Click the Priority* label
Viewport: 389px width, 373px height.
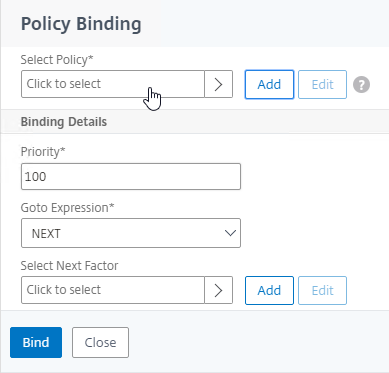[x=43, y=152]
